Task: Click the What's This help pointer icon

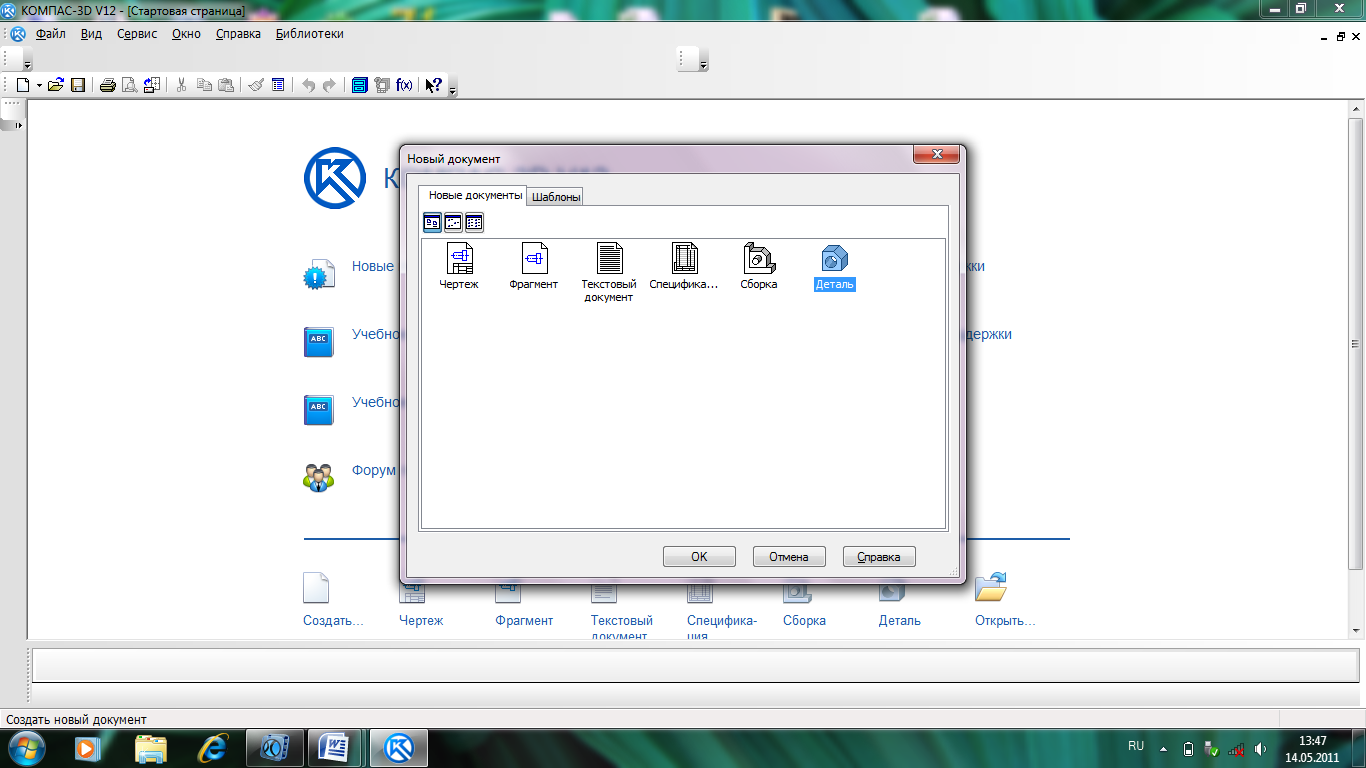Action: (x=434, y=85)
